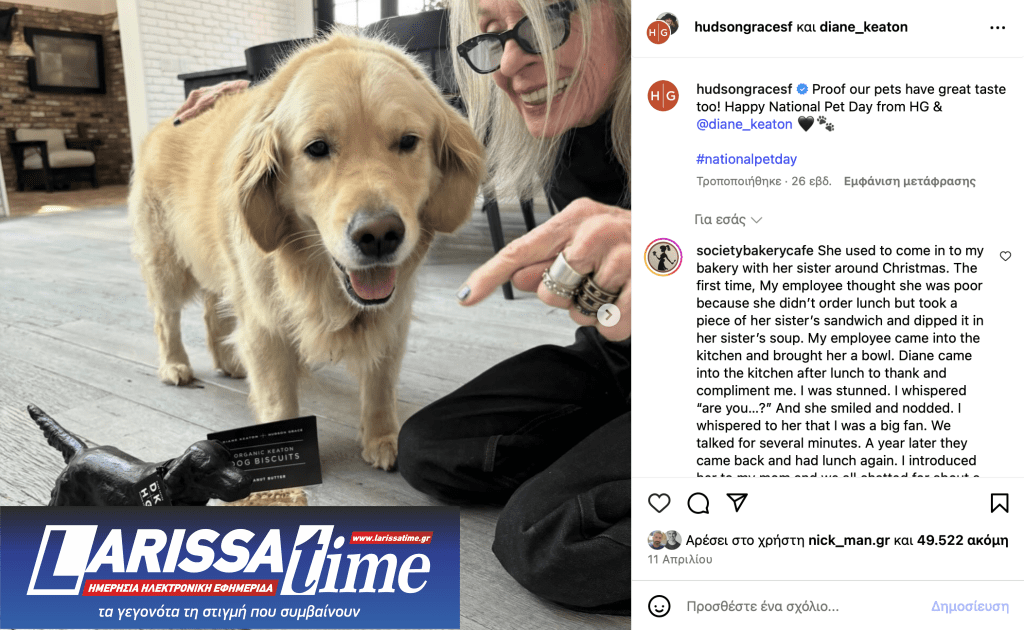Image resolution: width=1024 pixels, height=630 pixels.
Task: Expand the 'Για εσάς' comment sort dropdown
Action: [728, 220]
